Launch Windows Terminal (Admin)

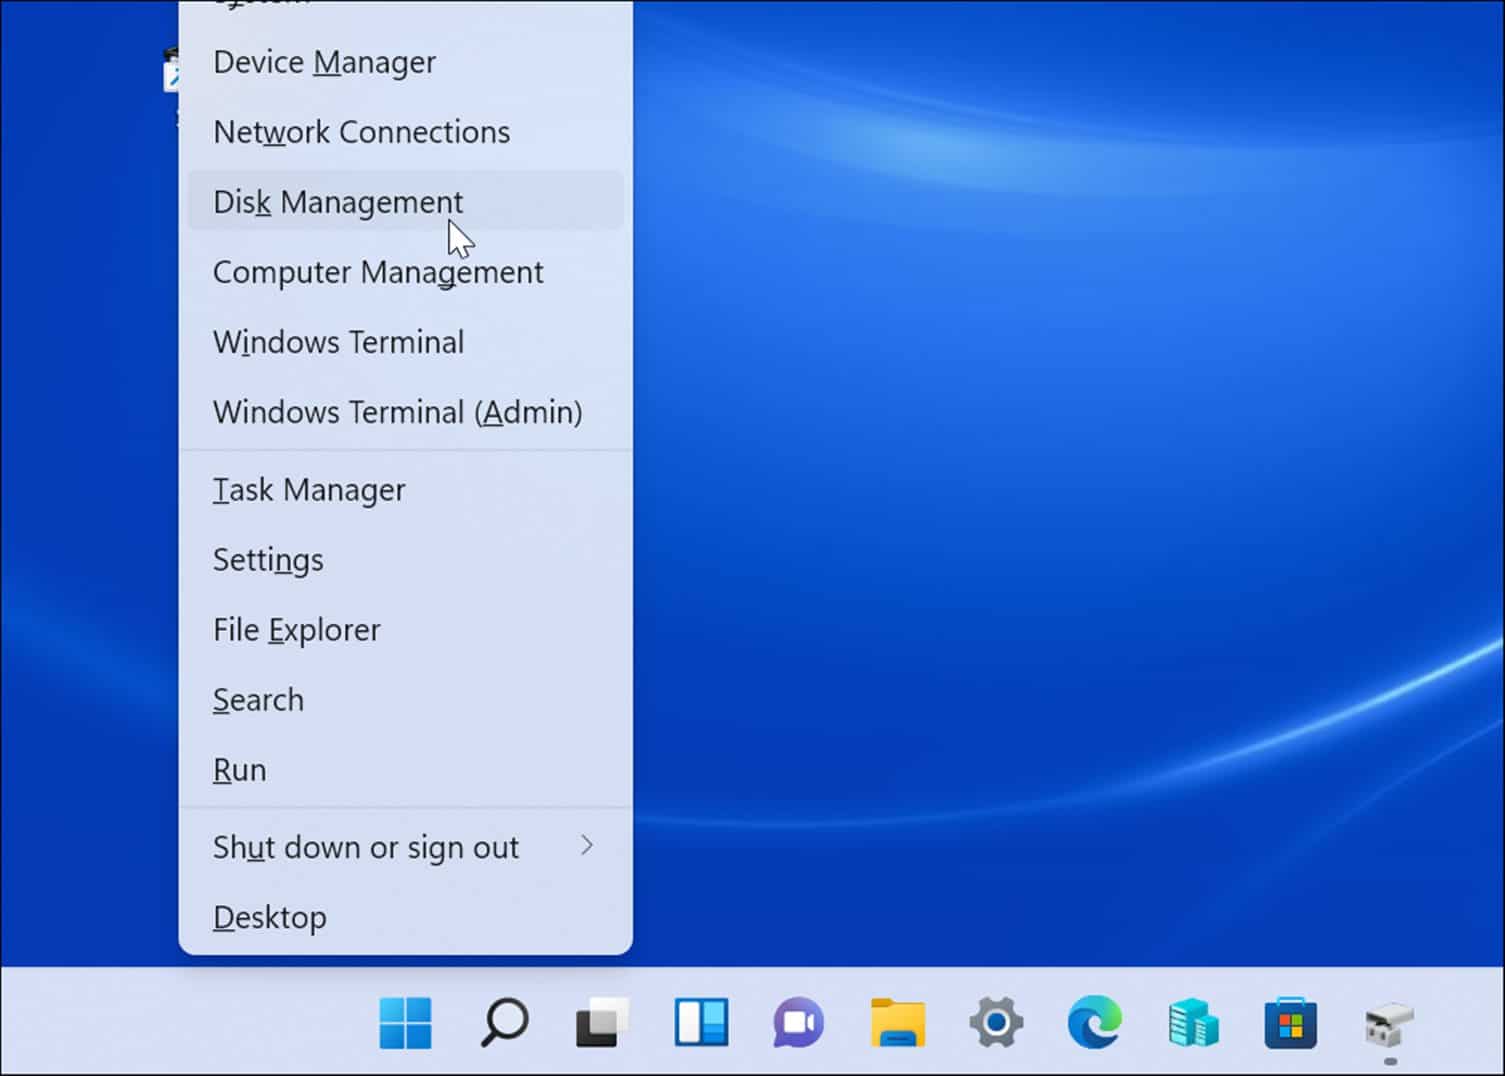[397, 411]
